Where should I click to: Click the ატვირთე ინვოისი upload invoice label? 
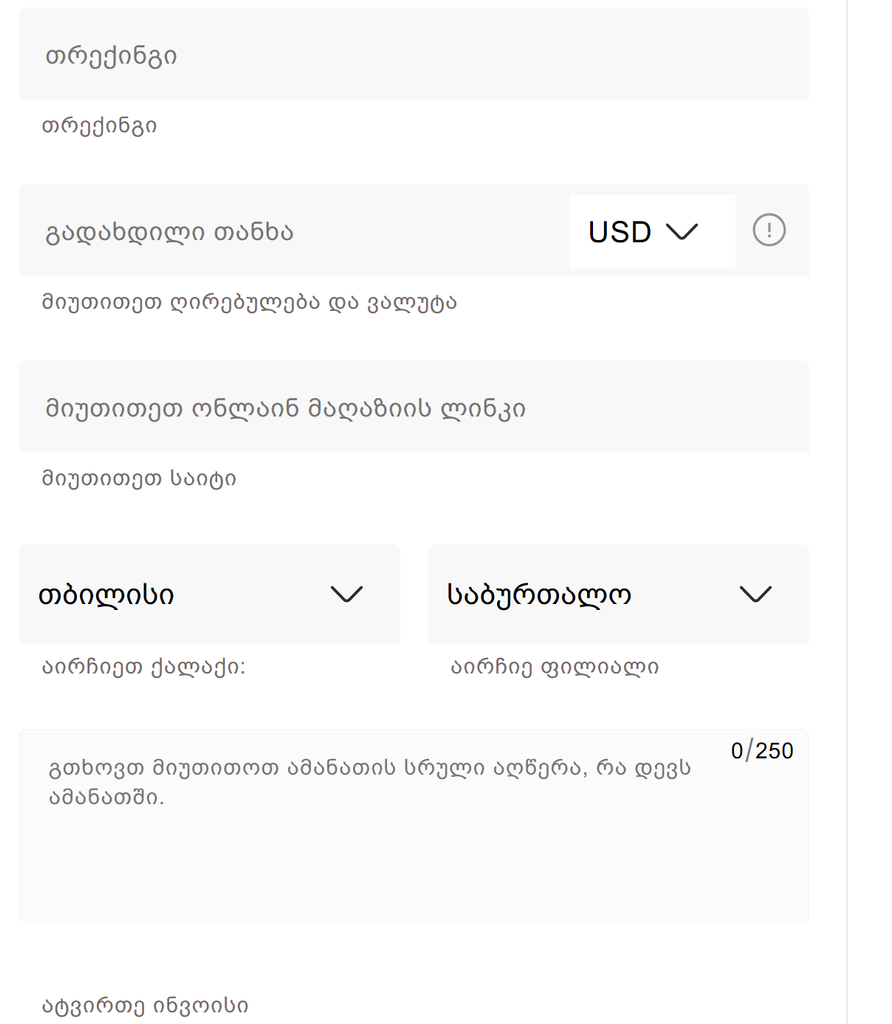pyautogui.click(x=145, y=1005)
